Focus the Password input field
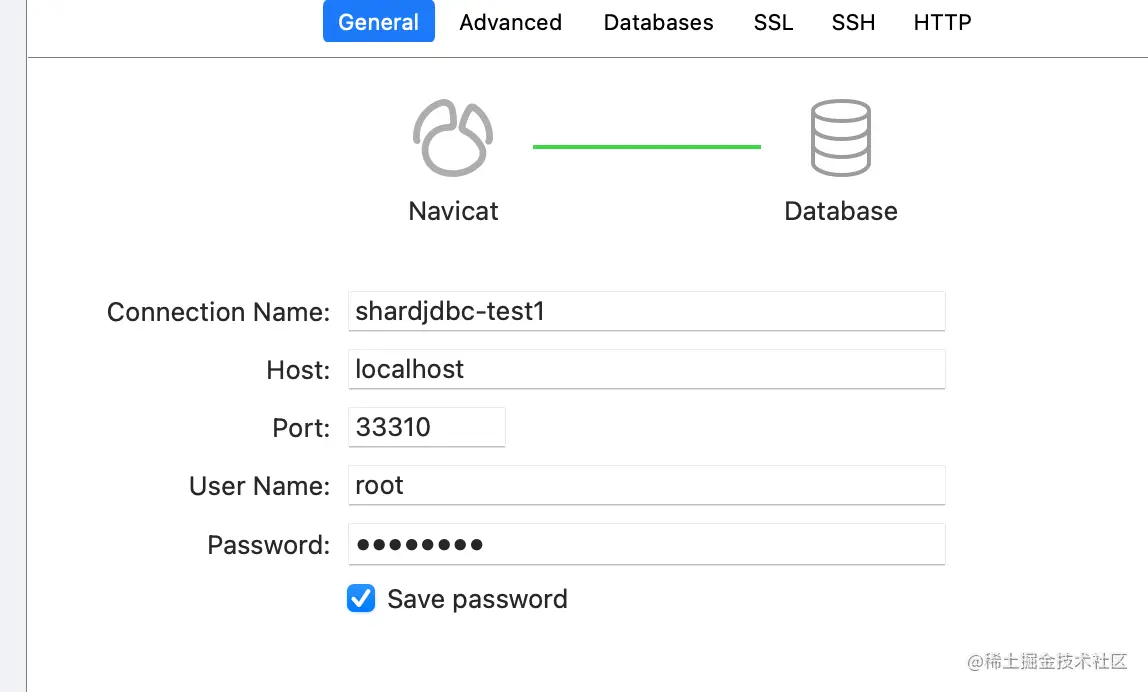Screen dimensions: 1148x692 click(646, 545)
